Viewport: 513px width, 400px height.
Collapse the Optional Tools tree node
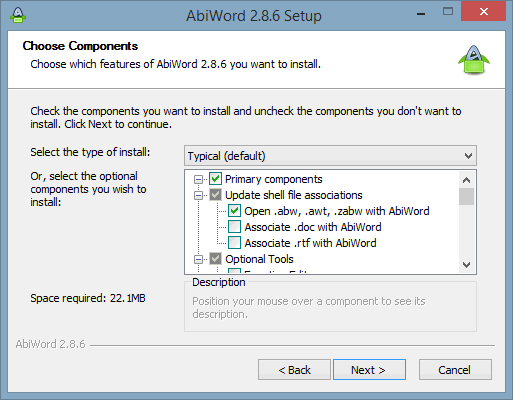[198, 259]
